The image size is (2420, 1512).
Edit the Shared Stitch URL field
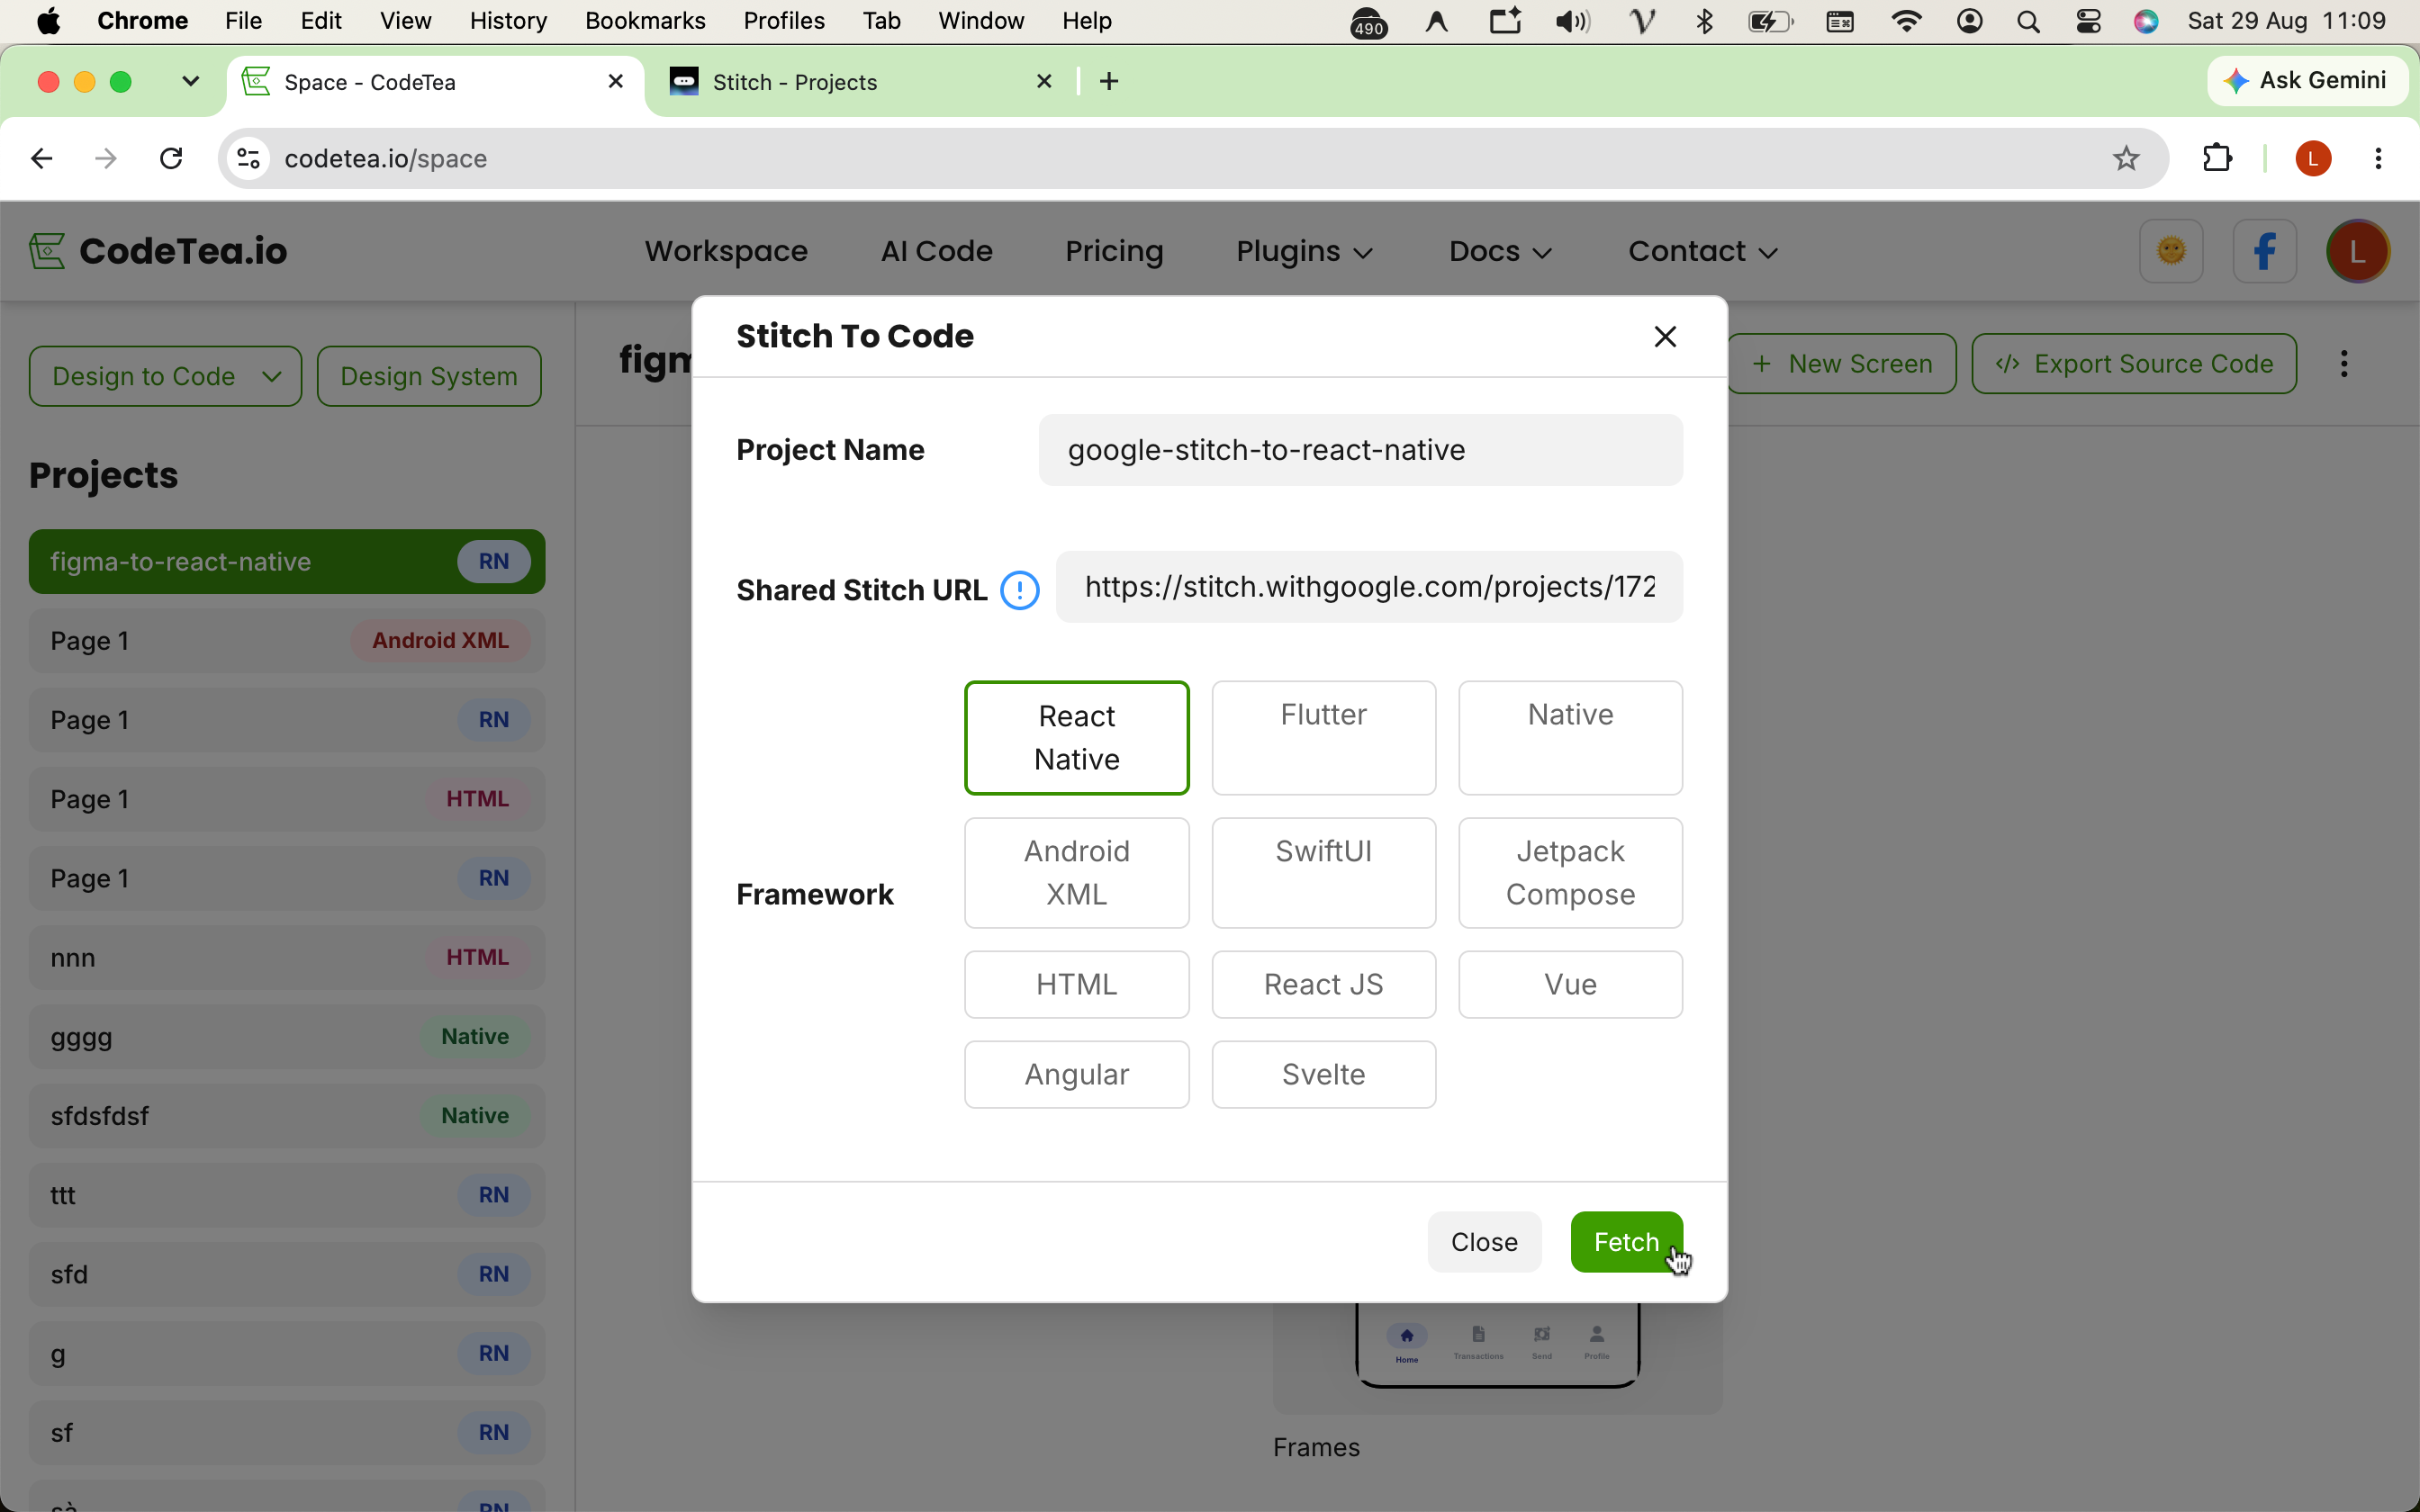click(1369, 587)
